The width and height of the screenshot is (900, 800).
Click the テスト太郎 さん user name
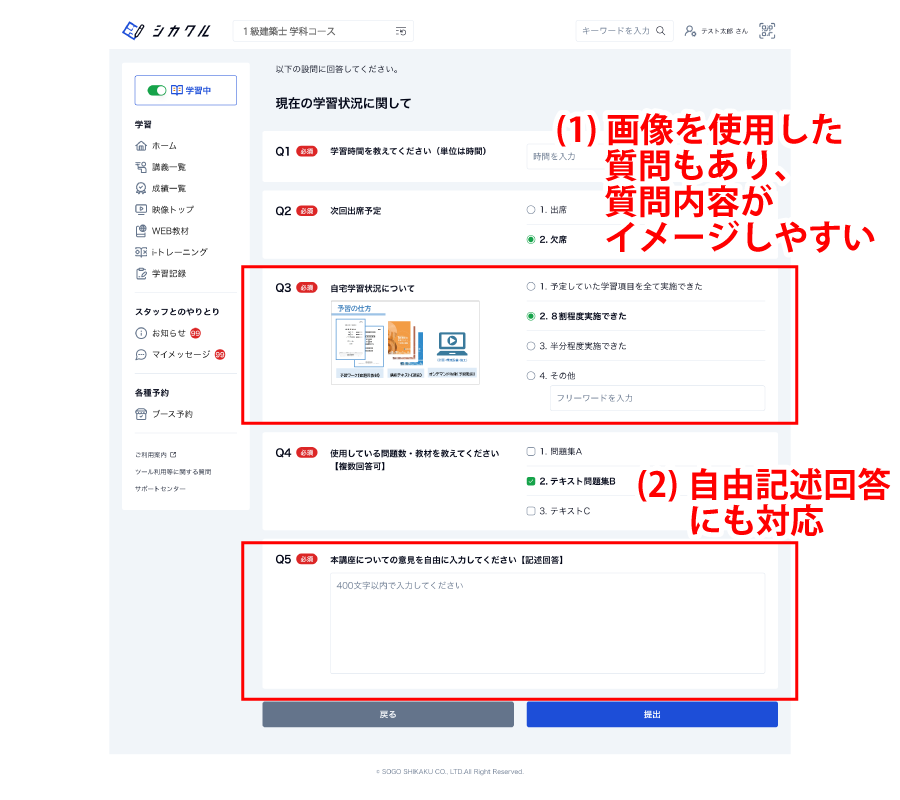point(724,31)
